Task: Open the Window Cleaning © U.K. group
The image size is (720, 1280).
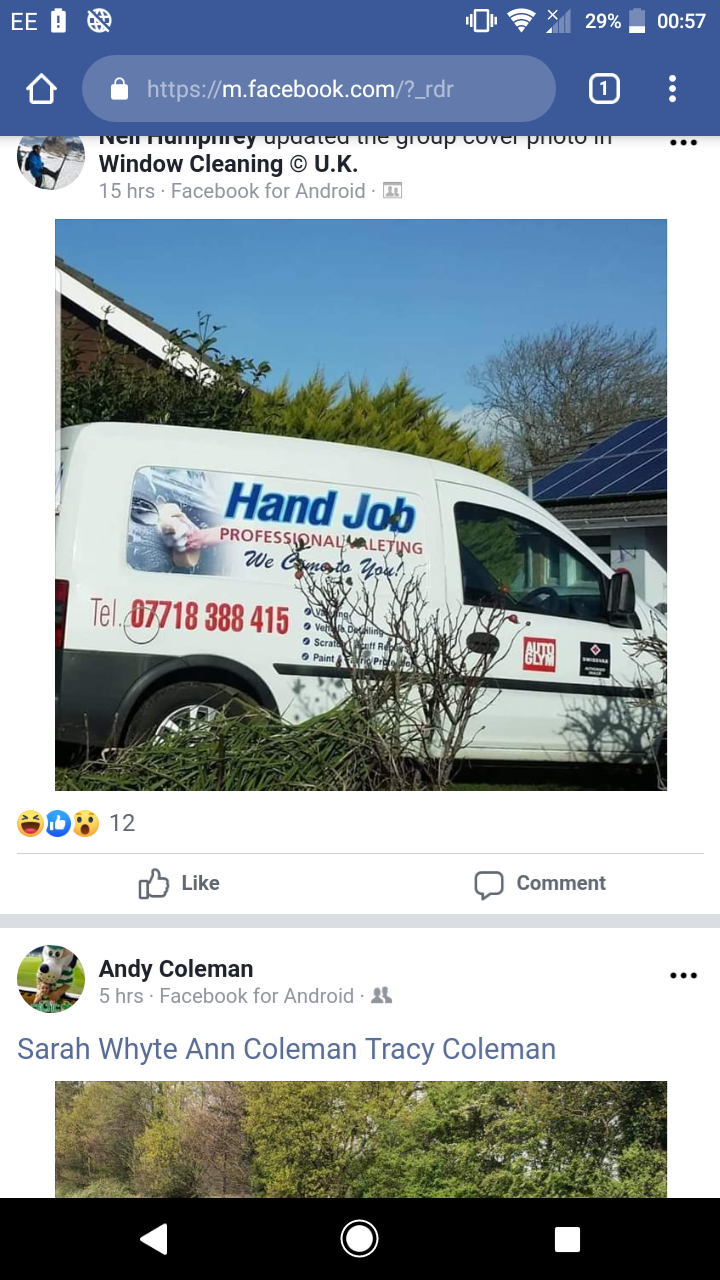Action: pyautogui.click(x=228, y=164)
